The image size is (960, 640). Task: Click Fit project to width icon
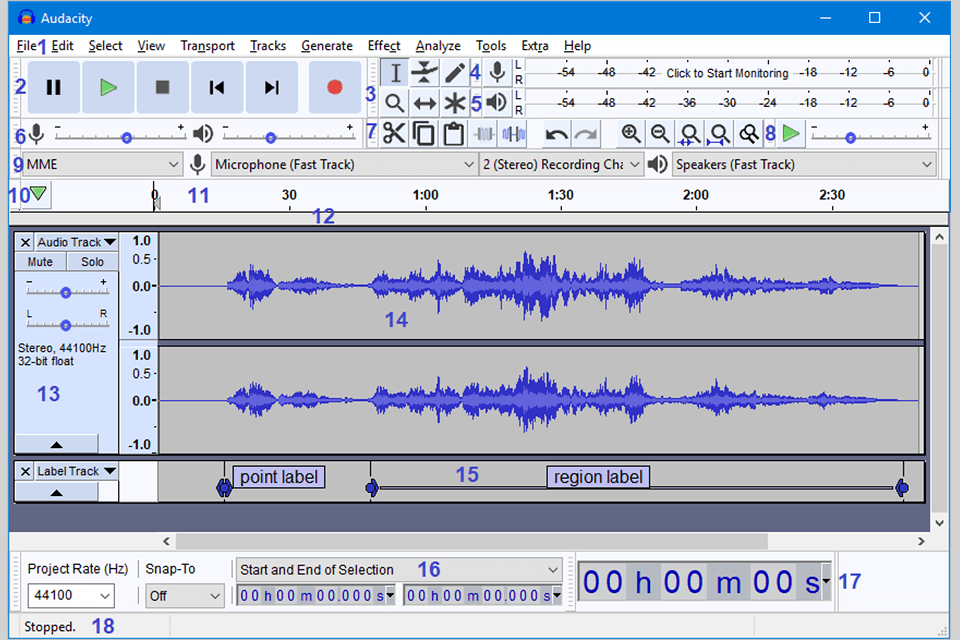[719, 134]
